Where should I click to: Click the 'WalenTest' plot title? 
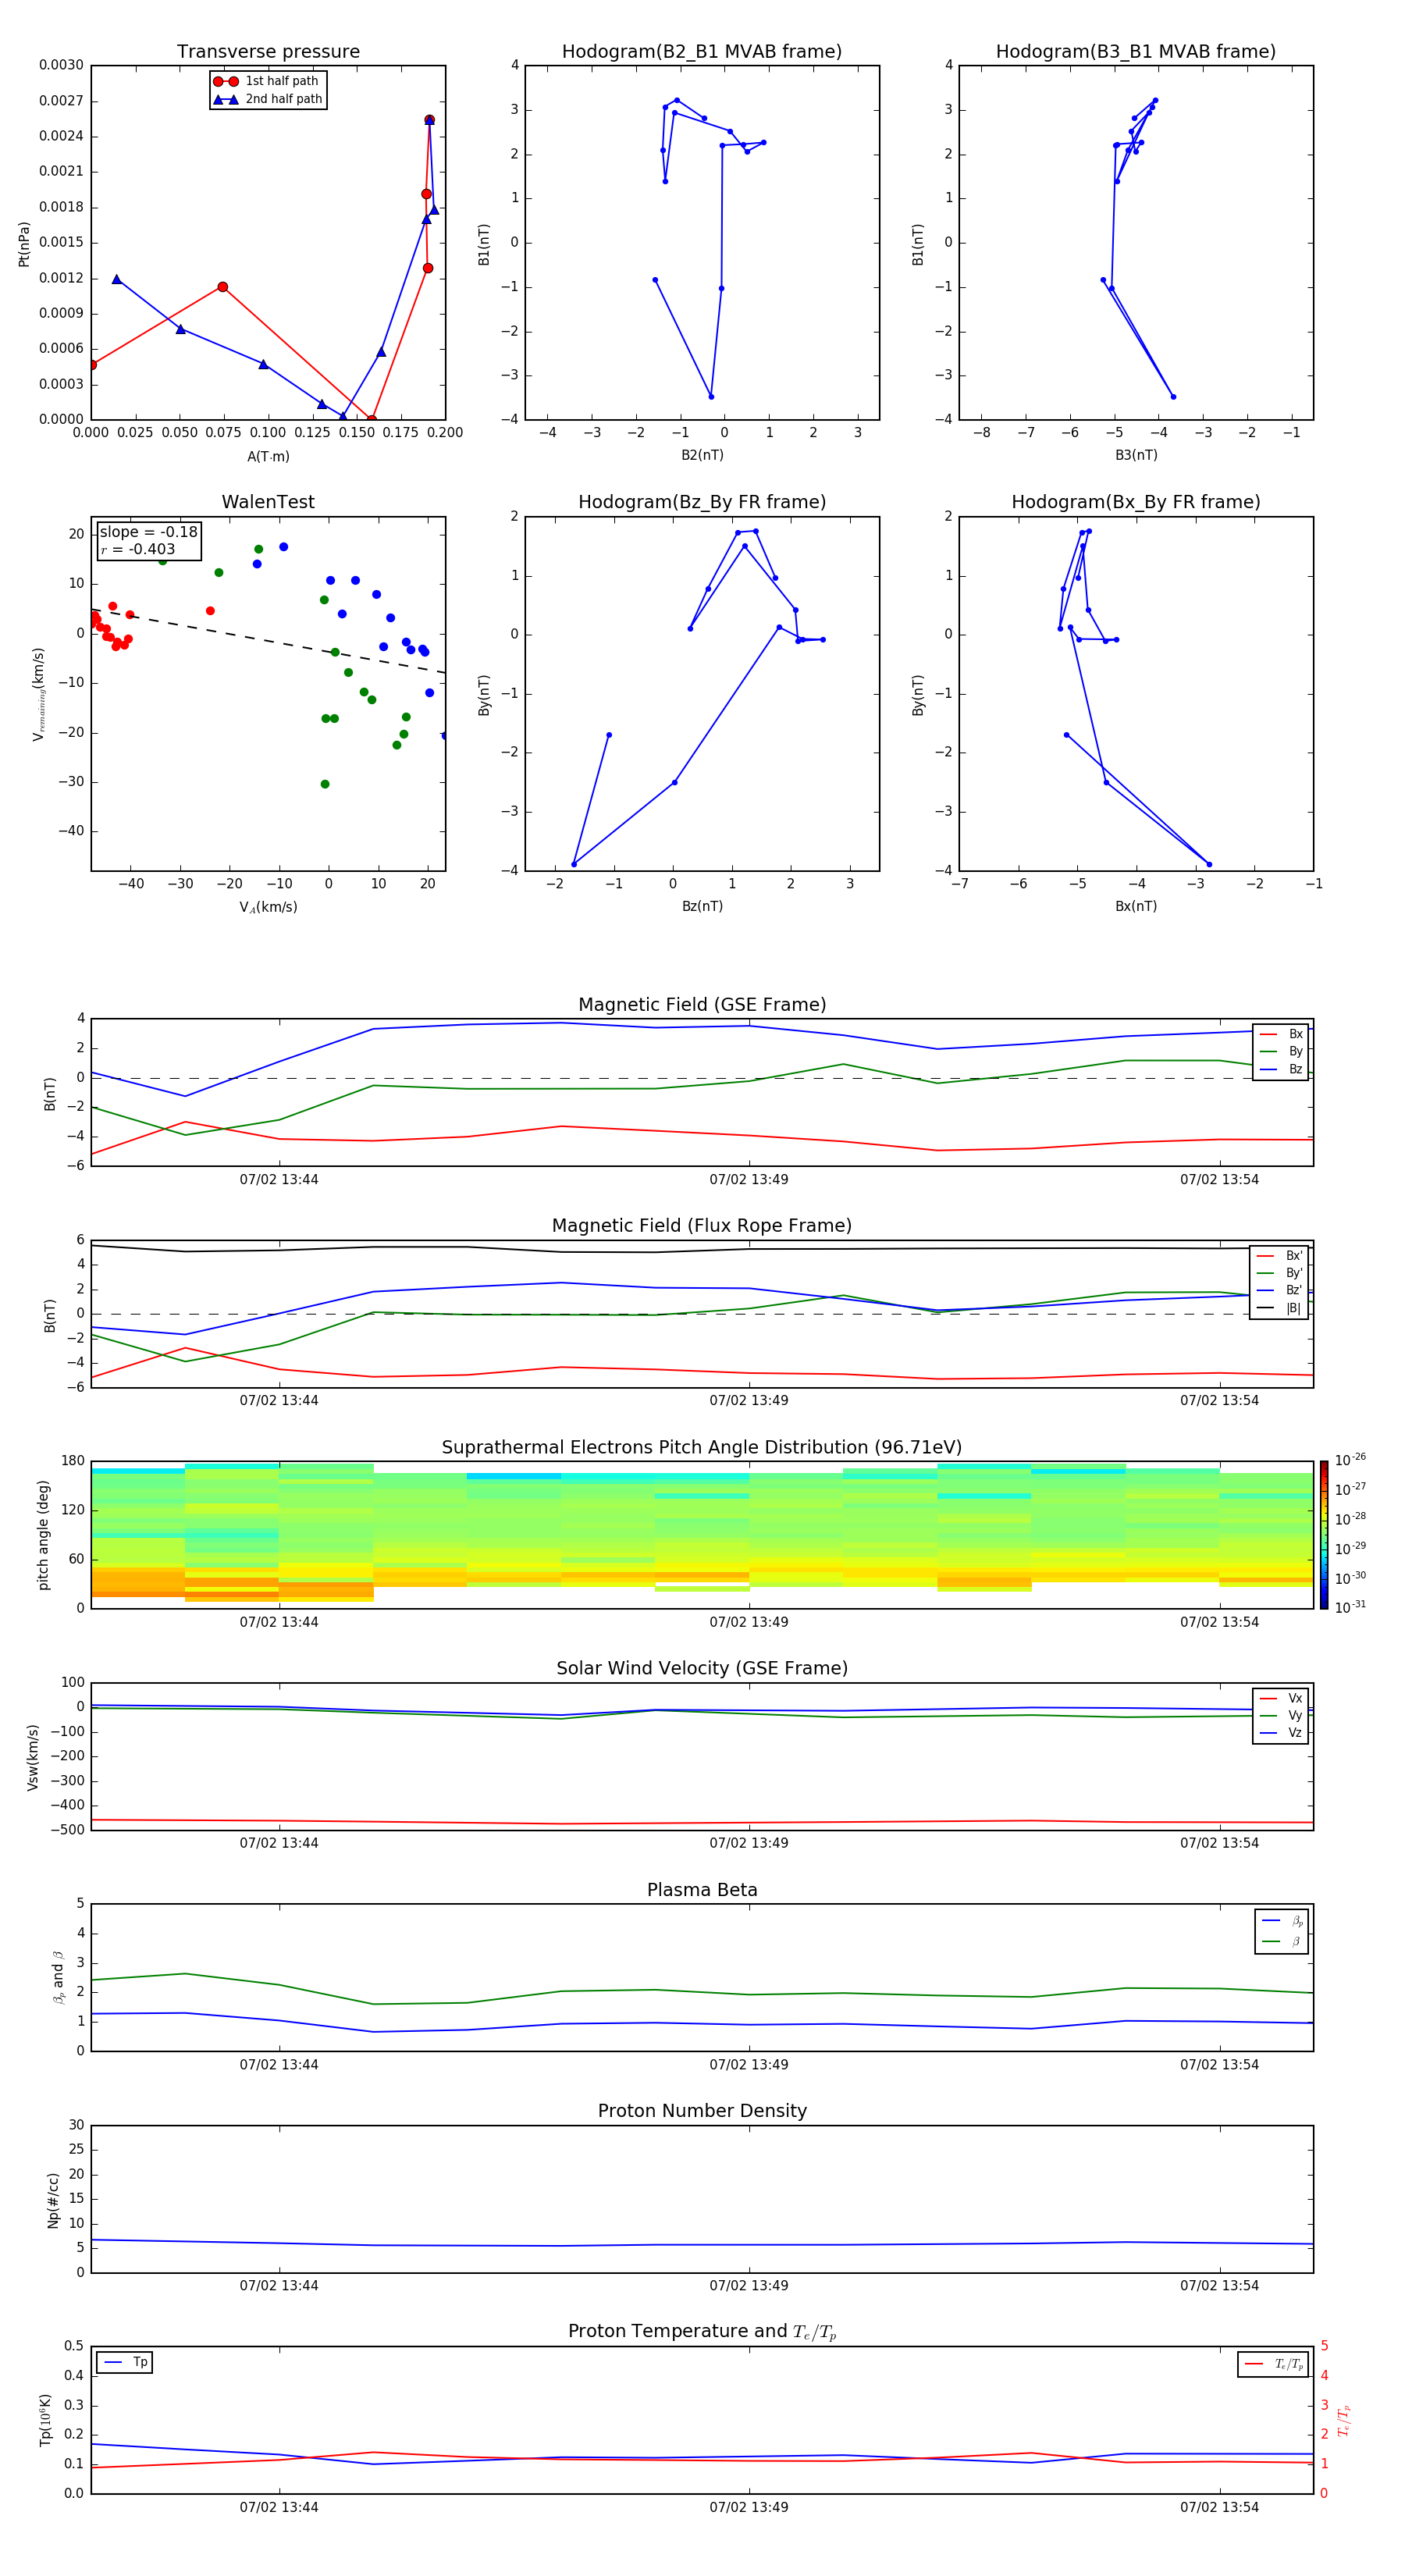click(268, 502)
